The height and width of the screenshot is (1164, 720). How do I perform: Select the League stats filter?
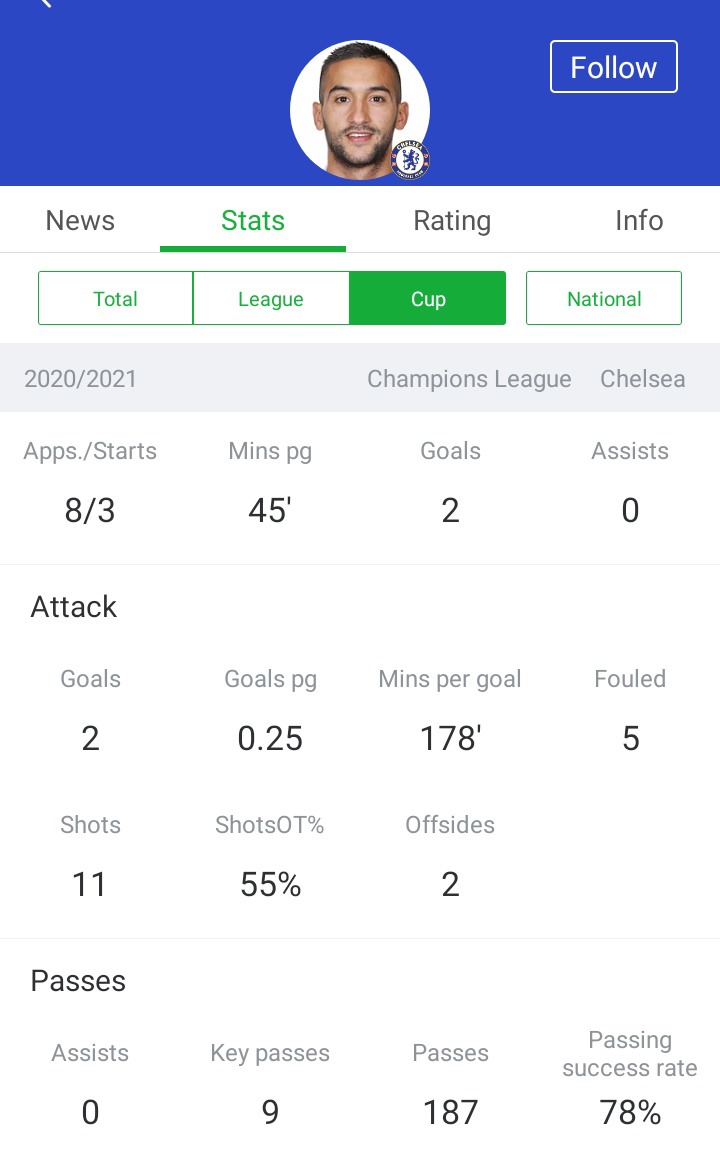tap(271, 298)
